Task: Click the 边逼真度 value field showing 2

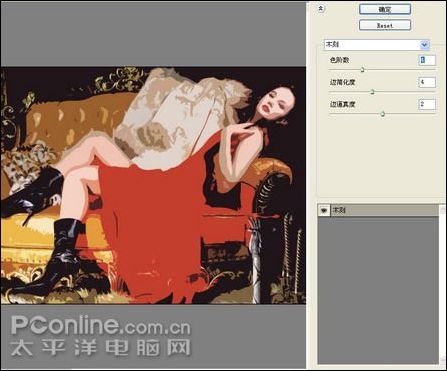Action: (x=427, y=104)
